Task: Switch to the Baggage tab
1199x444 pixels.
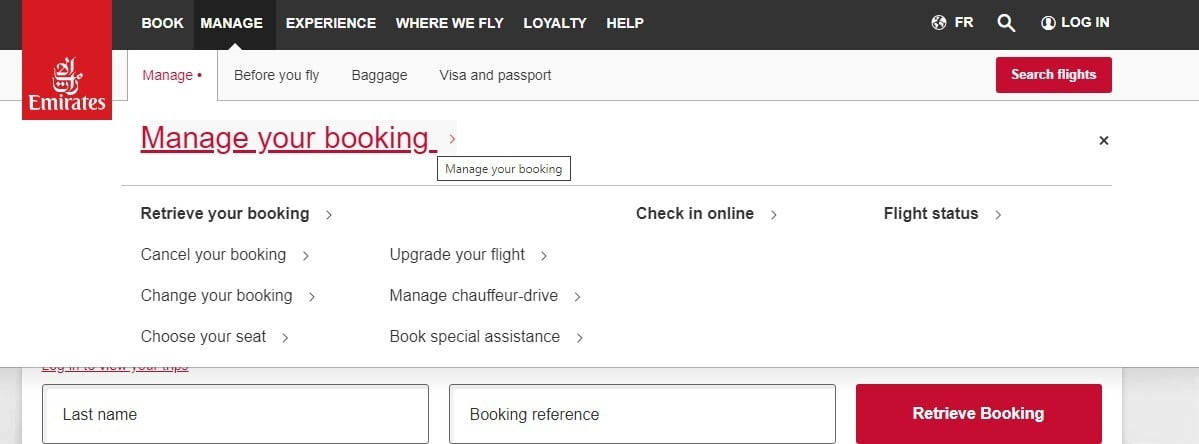Action: click(x=379, y=75)
